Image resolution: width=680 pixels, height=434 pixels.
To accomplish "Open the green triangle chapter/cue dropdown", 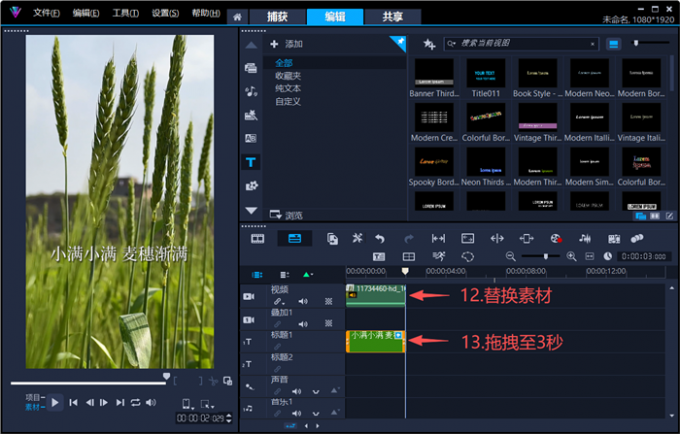I will pyautogui.click(x=308, y=274).
